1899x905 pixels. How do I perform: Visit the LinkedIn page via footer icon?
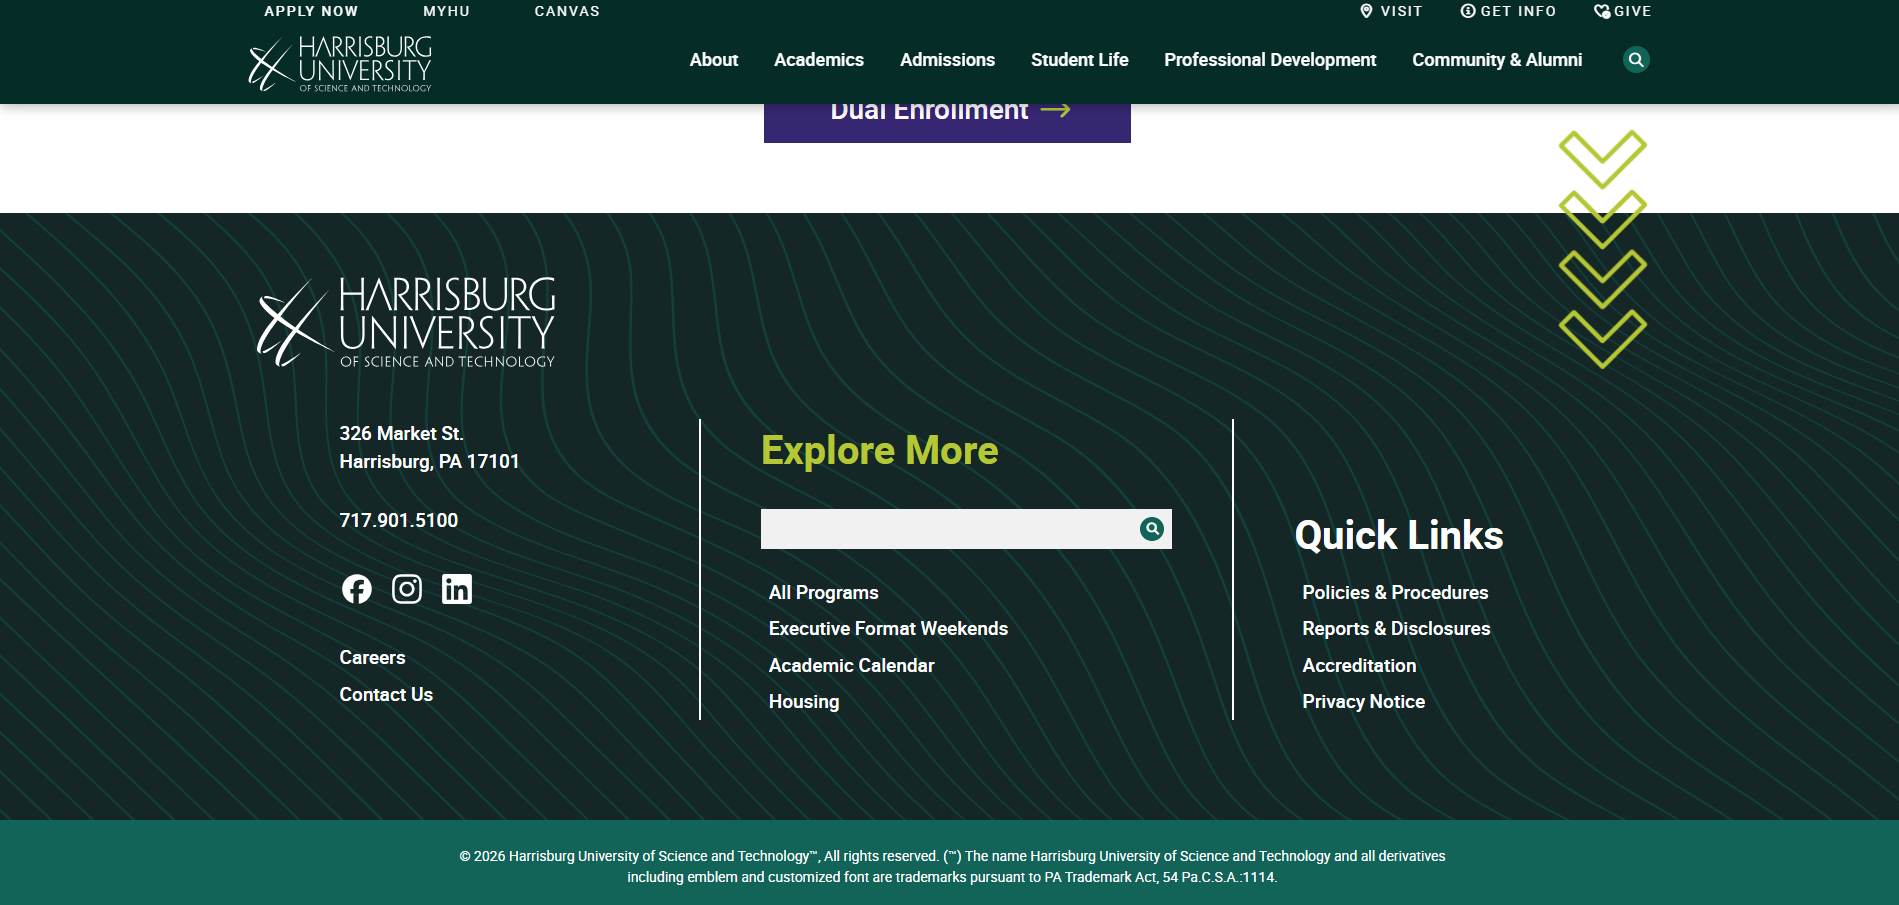click(x=457, y=589)
